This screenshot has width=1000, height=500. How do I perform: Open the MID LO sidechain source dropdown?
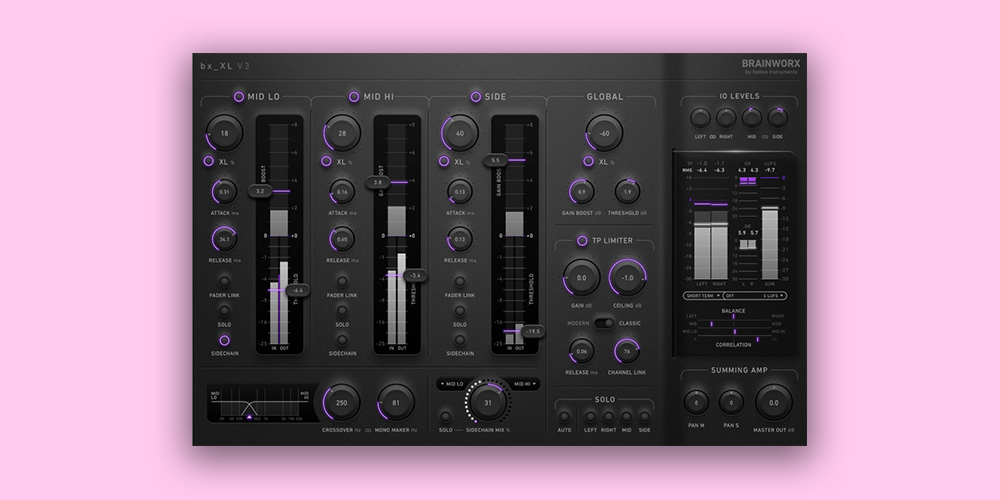point(452,384)
